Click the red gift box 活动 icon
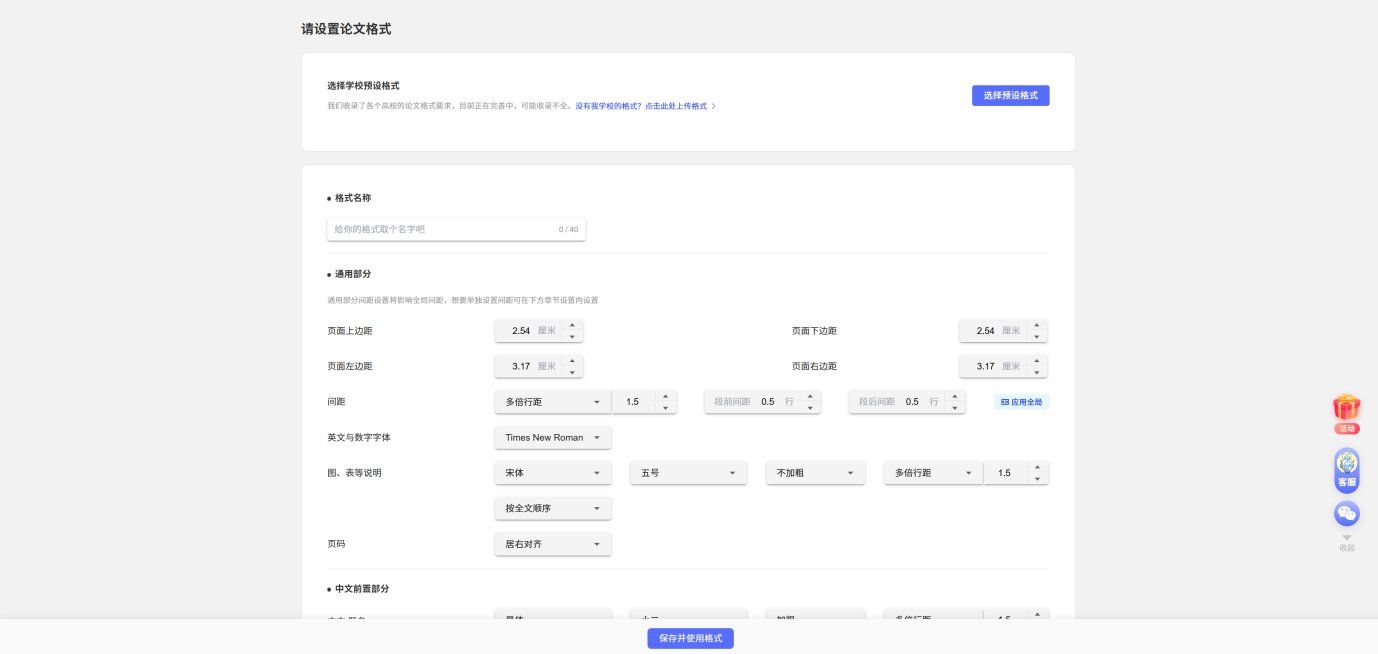Image resolution: width=1378 pixels, height=654 pixels. pos(1347,408)
